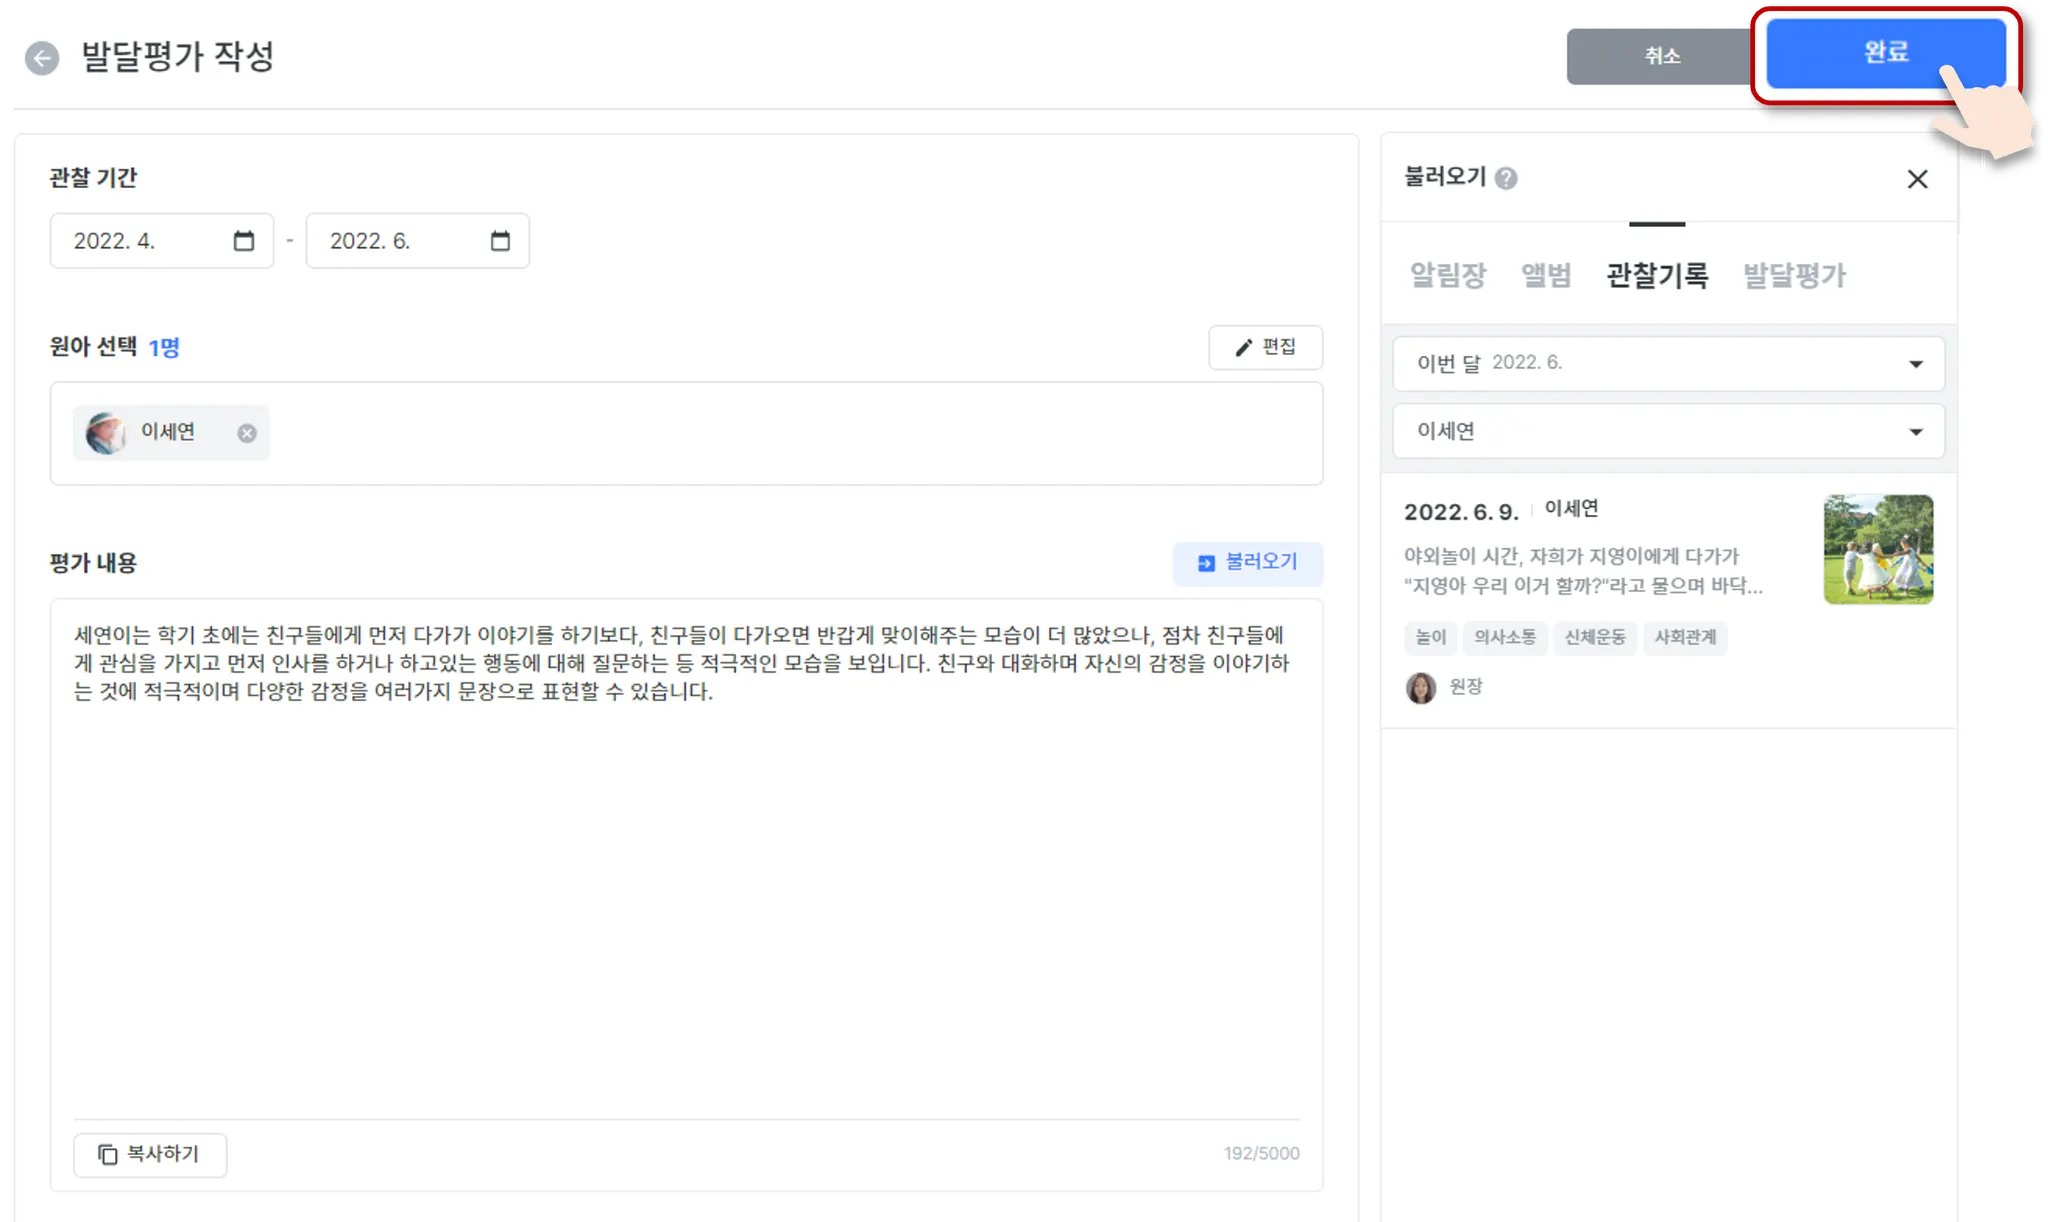Select the 관찰기록 tab

pos(1656,275)
